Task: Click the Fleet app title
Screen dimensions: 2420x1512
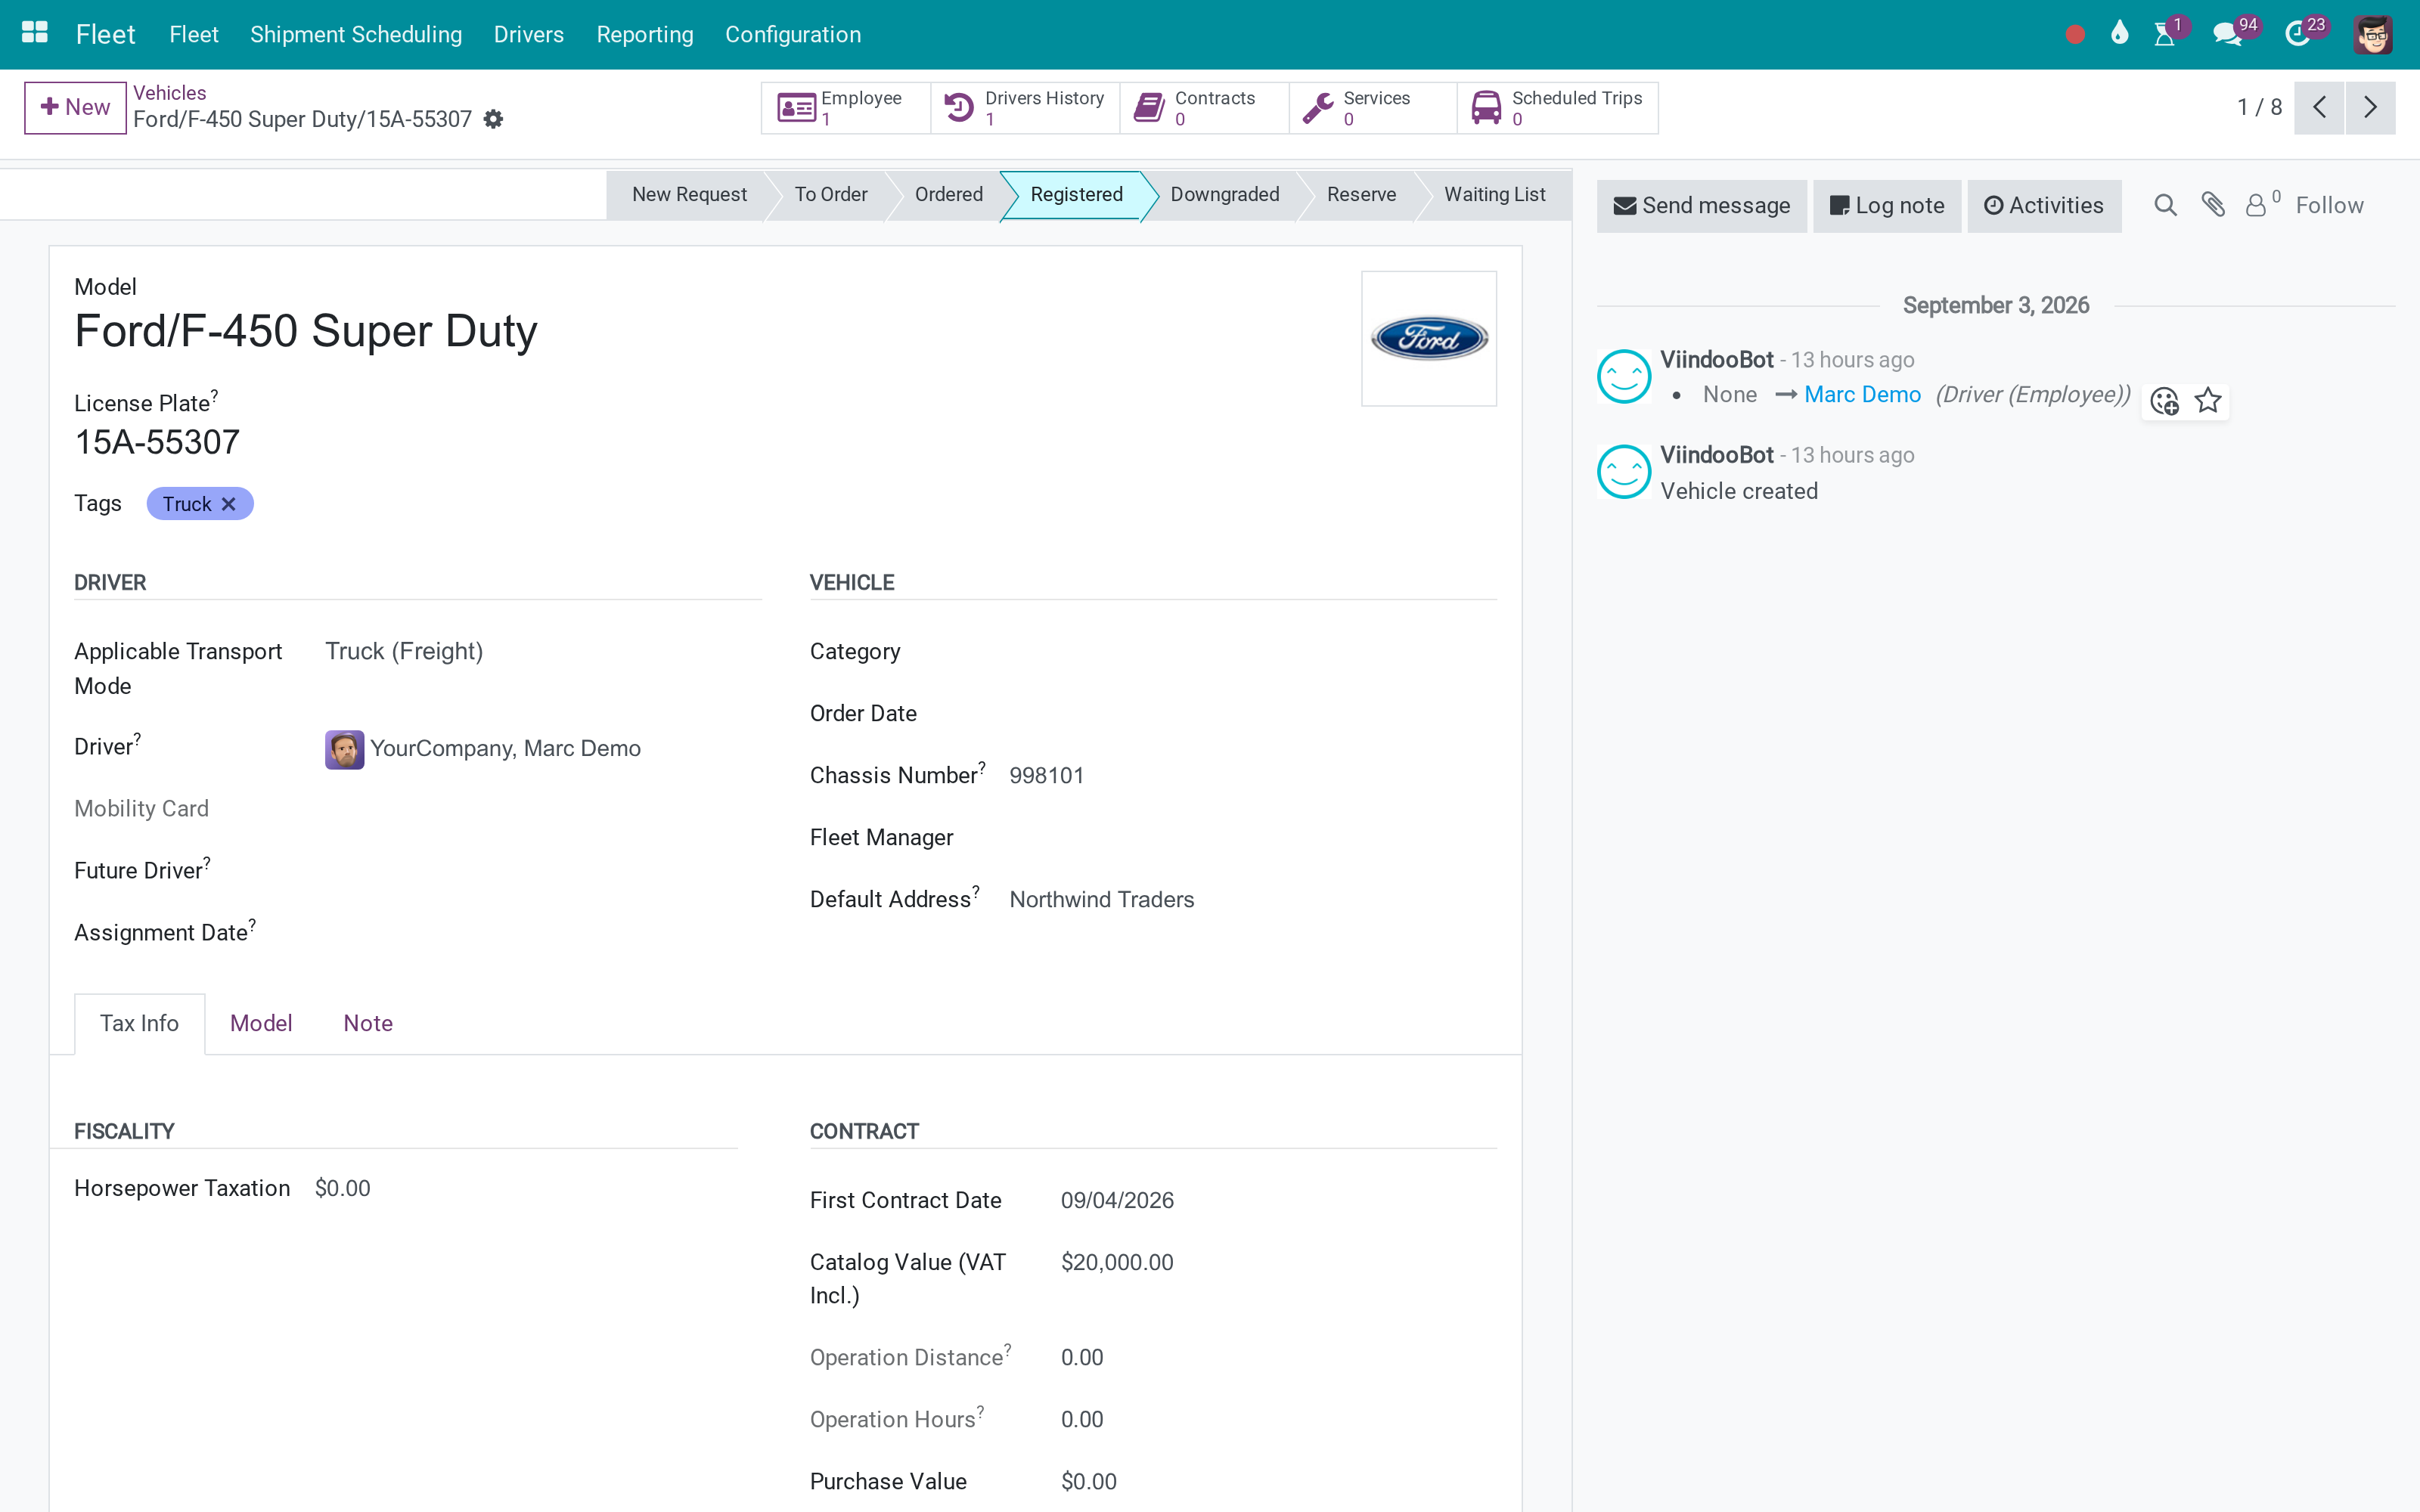Action: (105, 34)
